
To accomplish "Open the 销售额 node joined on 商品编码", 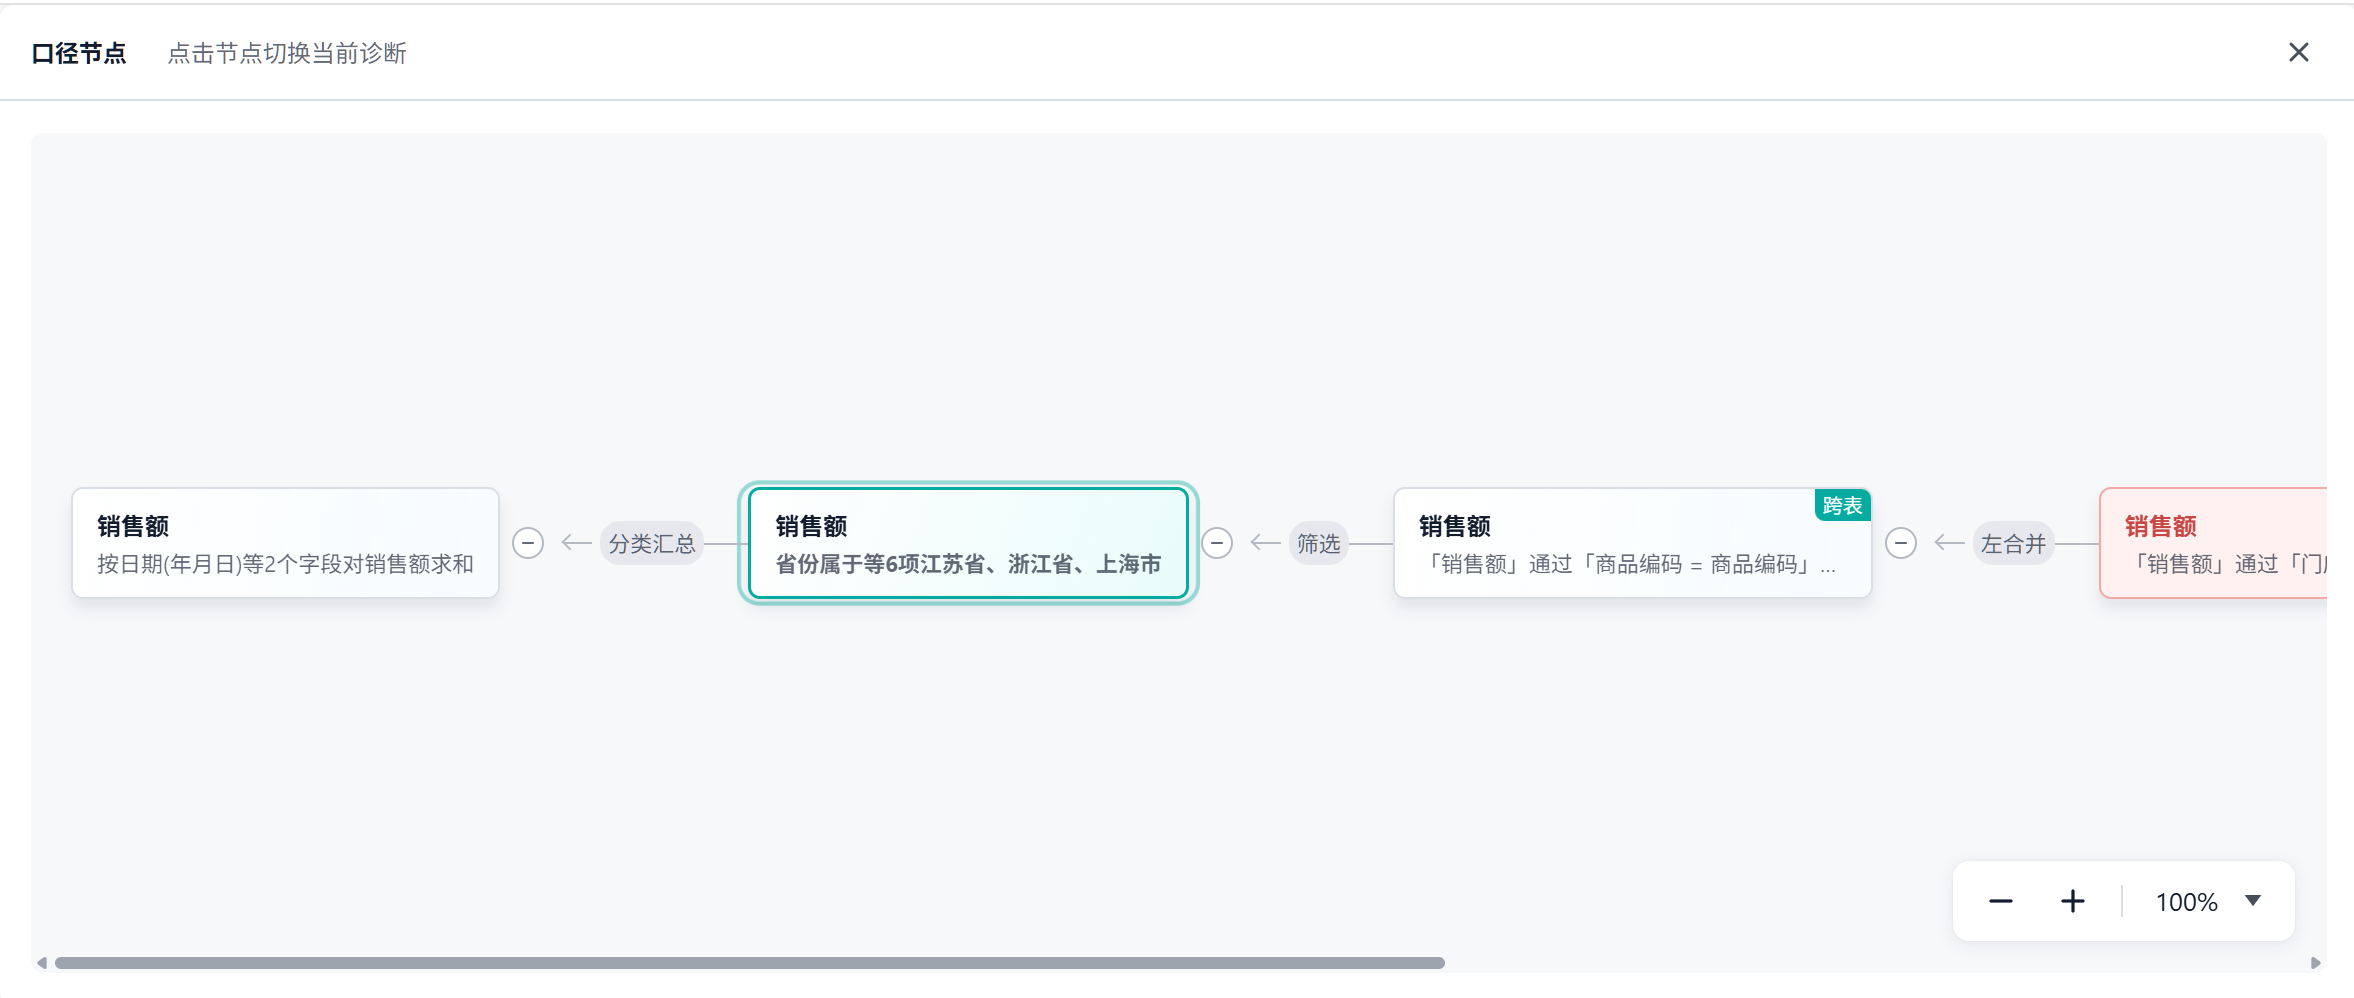I will (1632, 543).
